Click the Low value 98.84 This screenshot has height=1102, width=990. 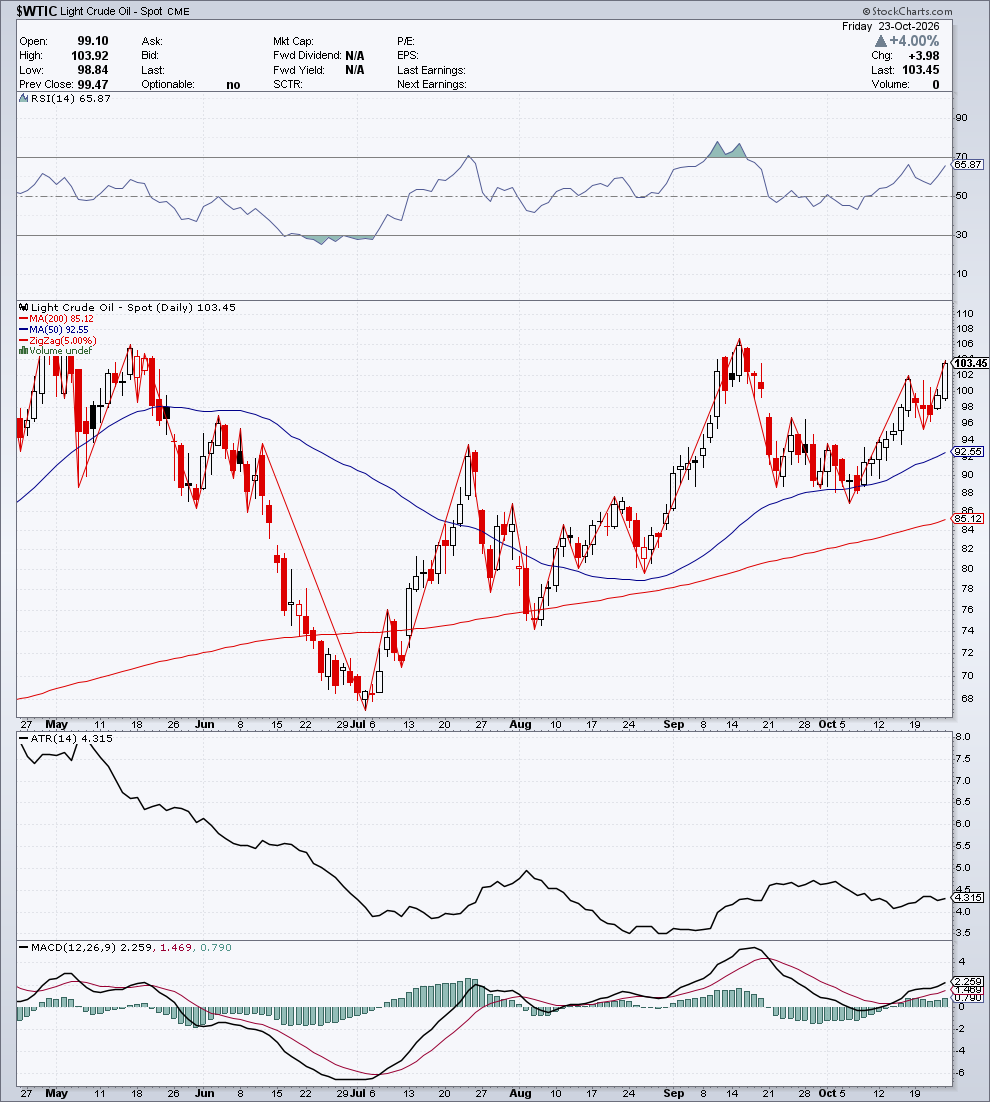coord(93,70)
